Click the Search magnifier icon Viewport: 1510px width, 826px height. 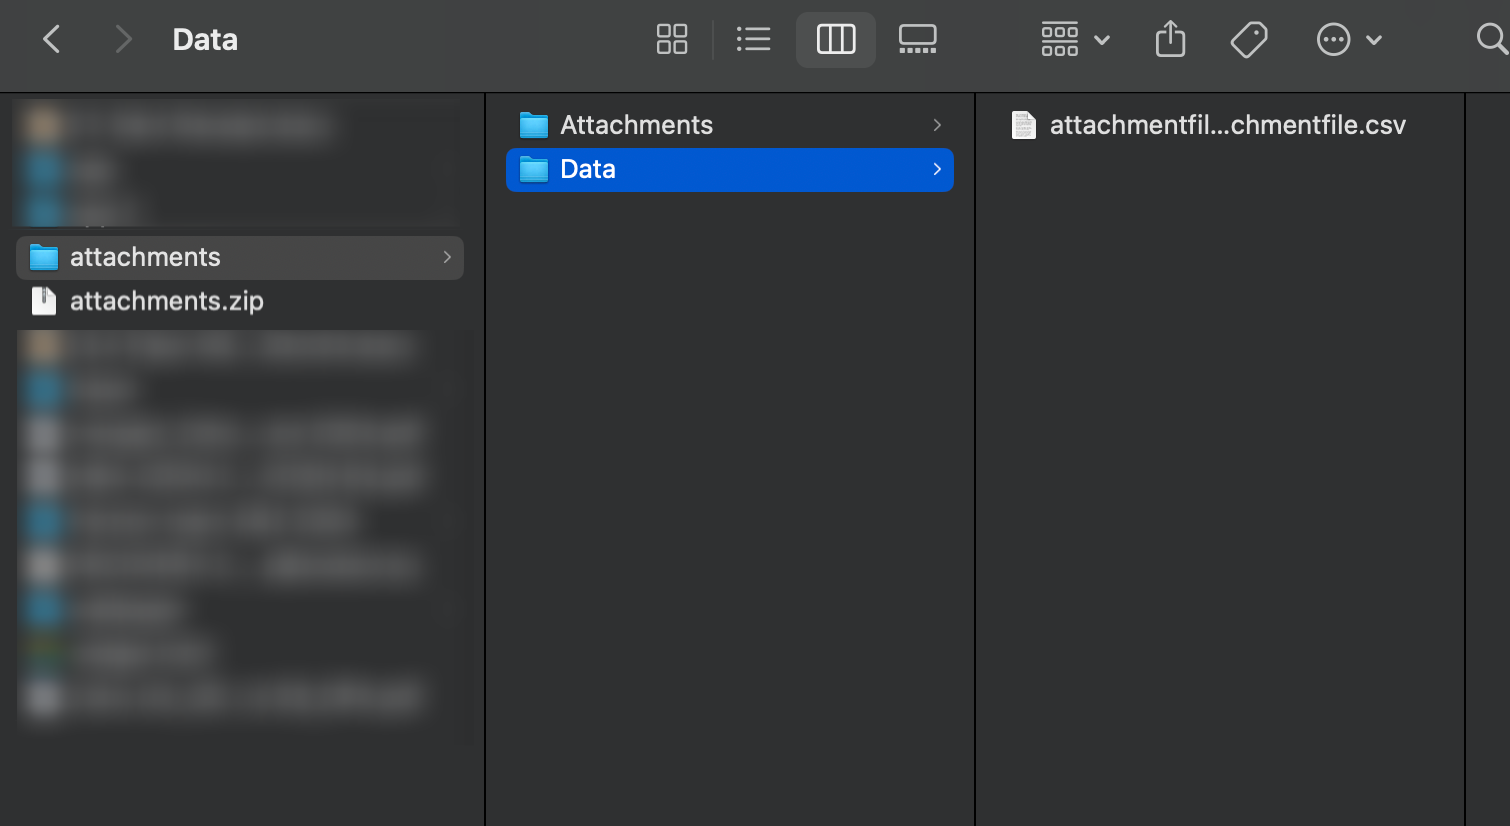click(1490, 40)
